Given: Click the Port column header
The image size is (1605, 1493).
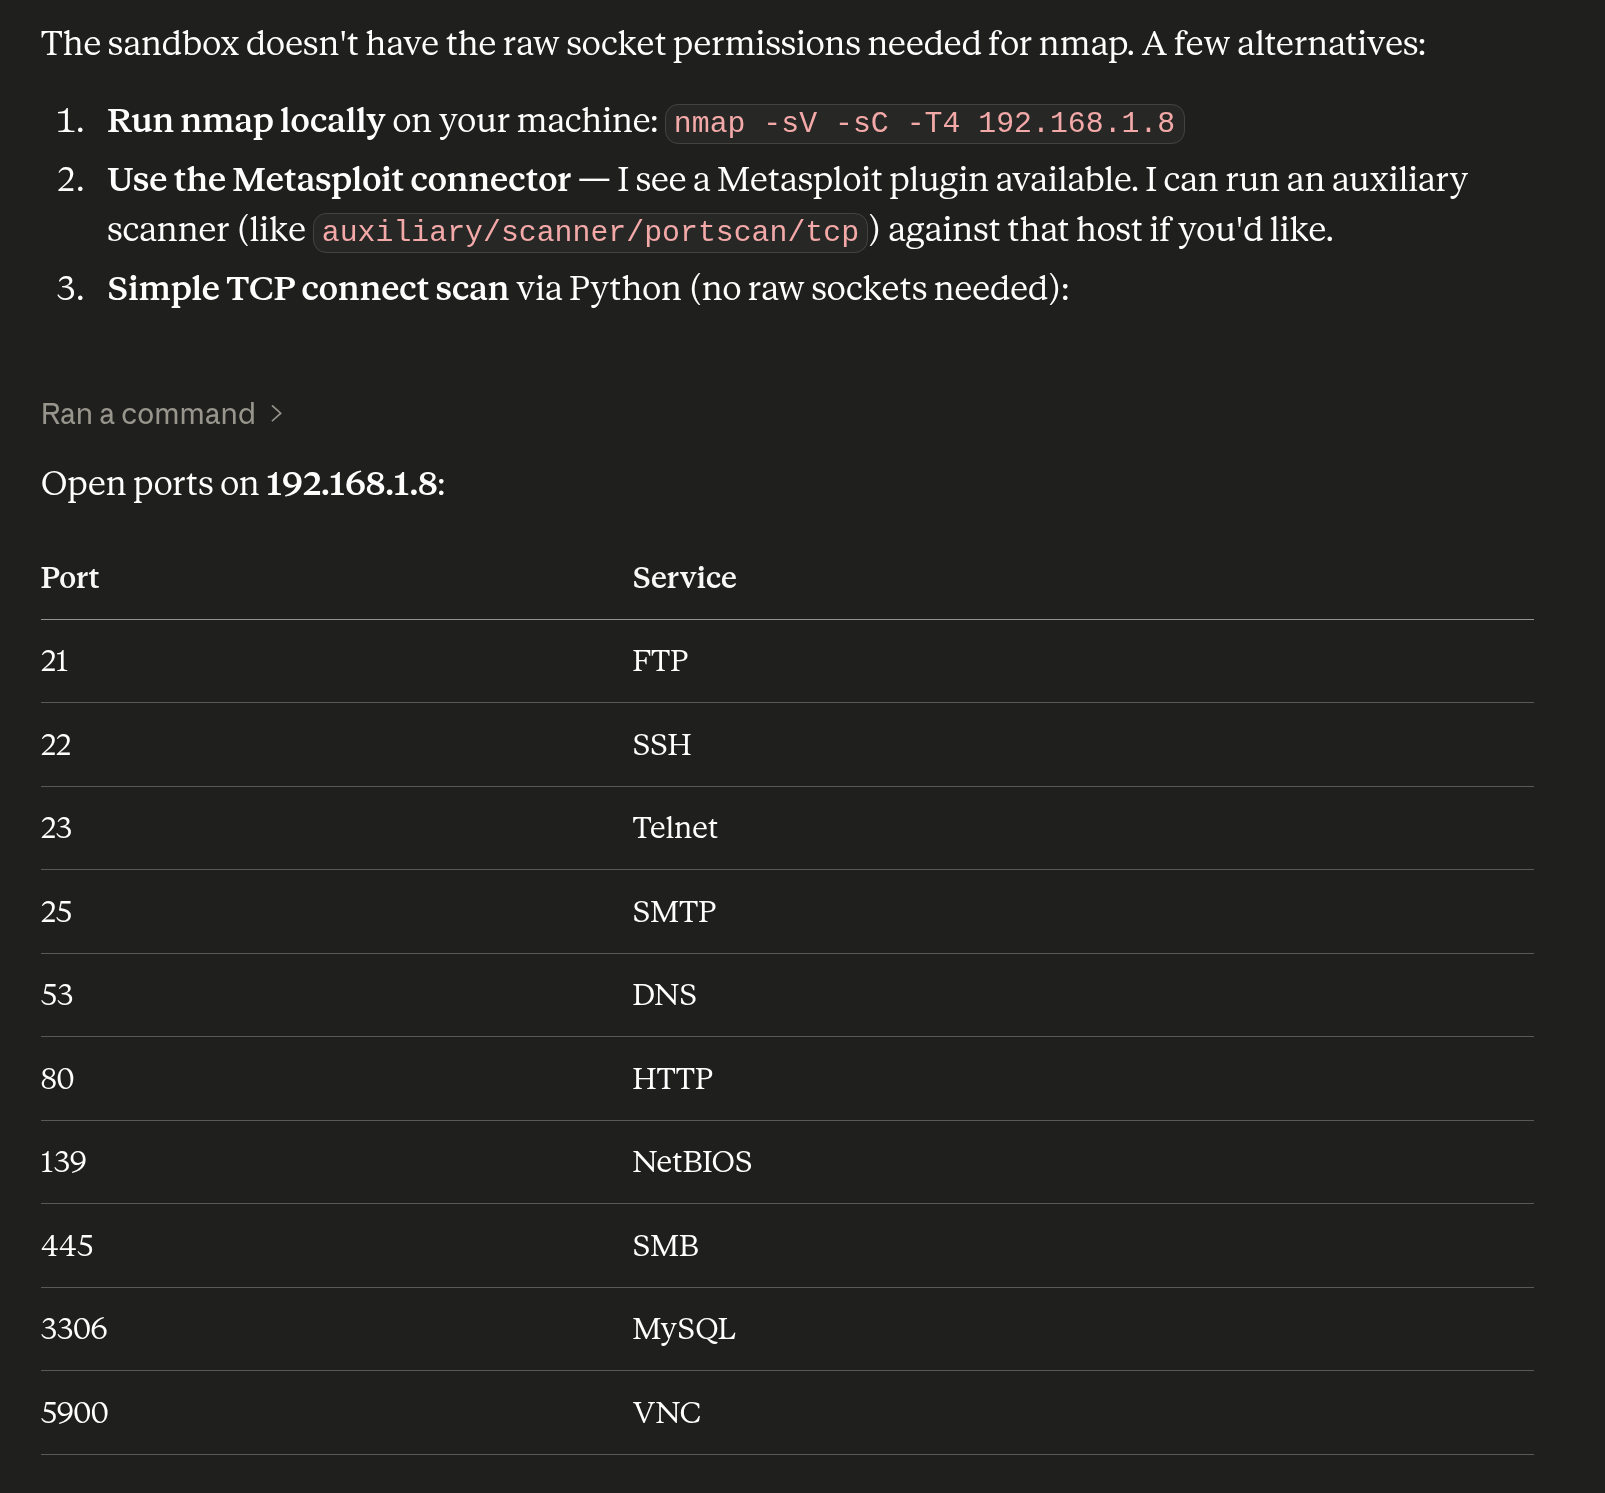Looking at the screenshot, I should tap(70, 578).
